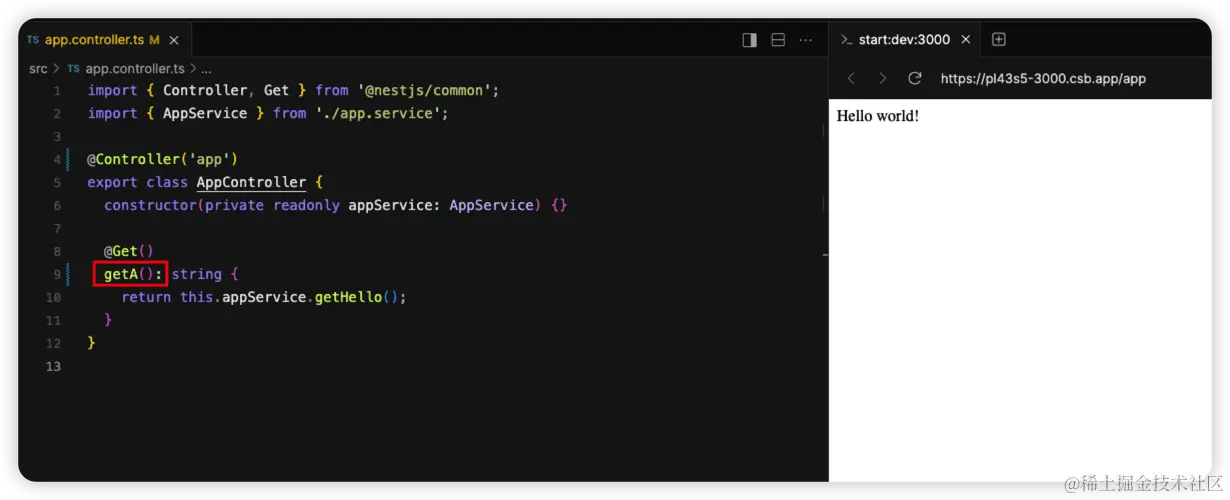Click the terminal icon on start:dev tab
This screenshot has height=500, width=1230.
coord(846,40)
